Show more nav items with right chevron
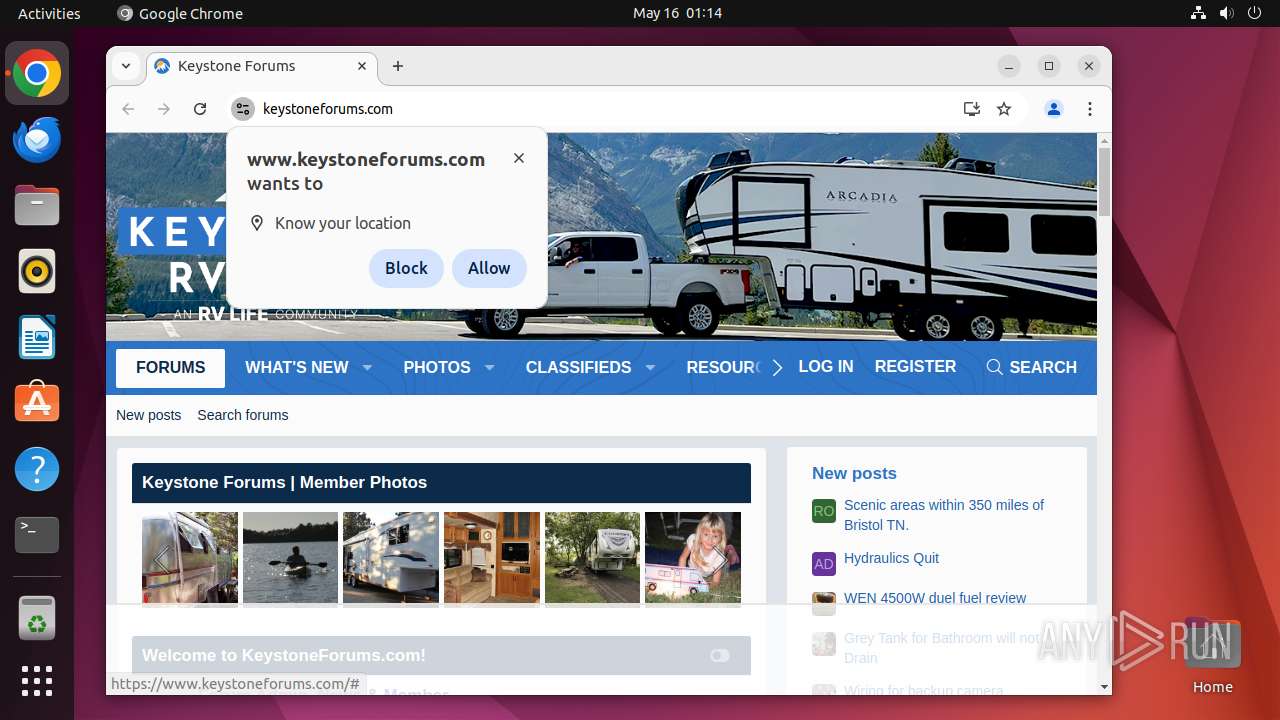 pyautogui.click(x=778, y=367)
